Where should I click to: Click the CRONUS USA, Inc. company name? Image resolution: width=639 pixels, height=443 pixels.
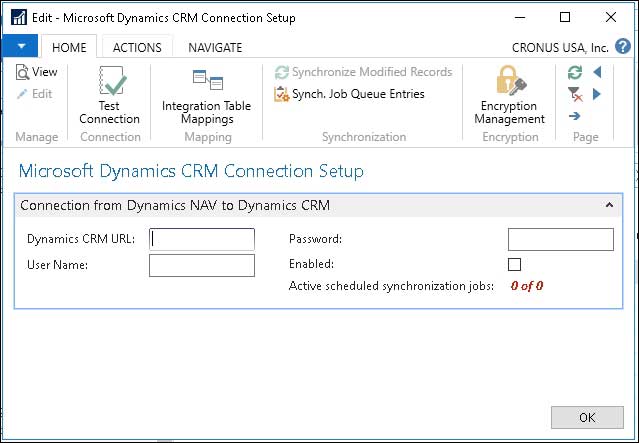(560, 48)
